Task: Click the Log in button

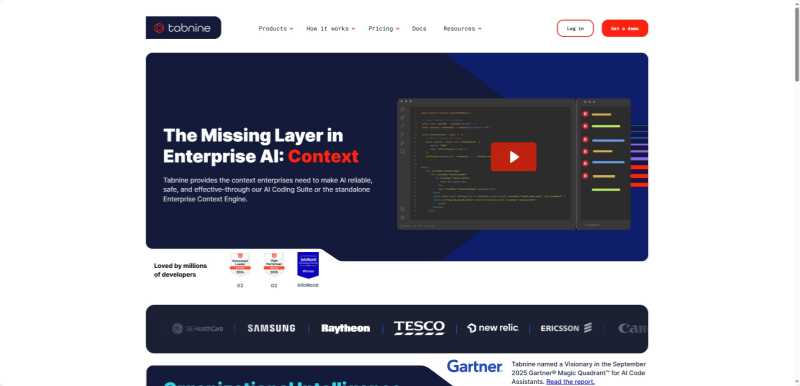Action: tap(575, 29)
